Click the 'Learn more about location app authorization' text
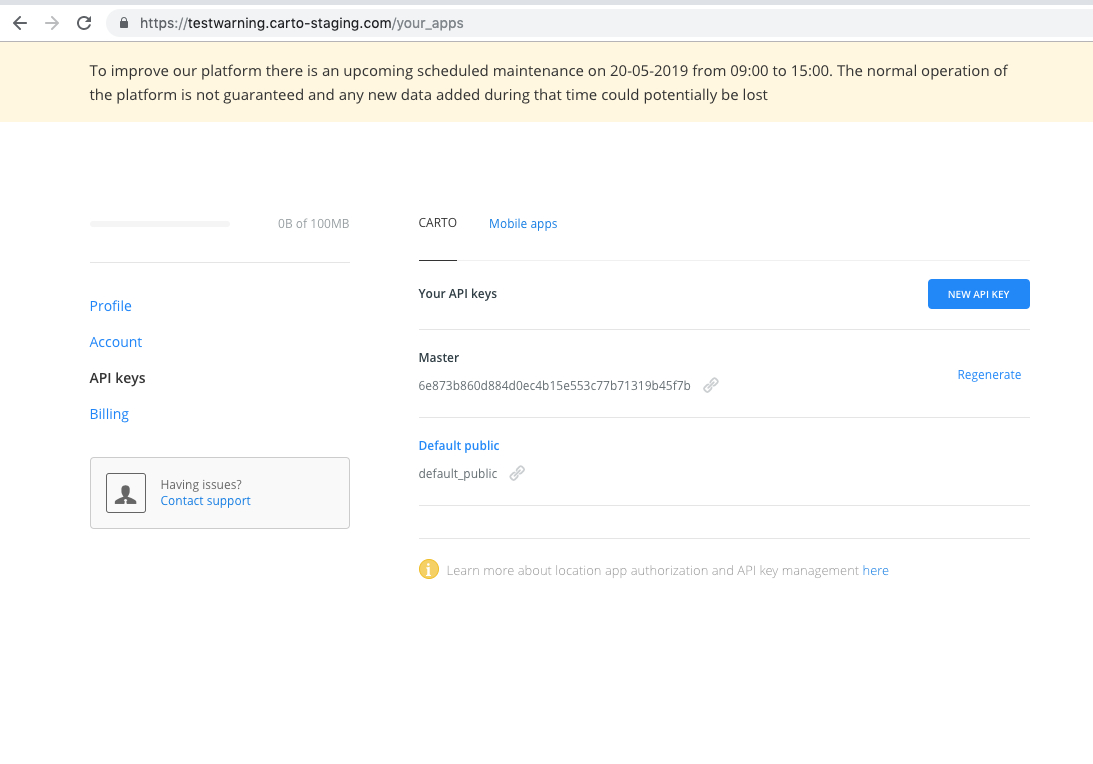 [652, 570]
